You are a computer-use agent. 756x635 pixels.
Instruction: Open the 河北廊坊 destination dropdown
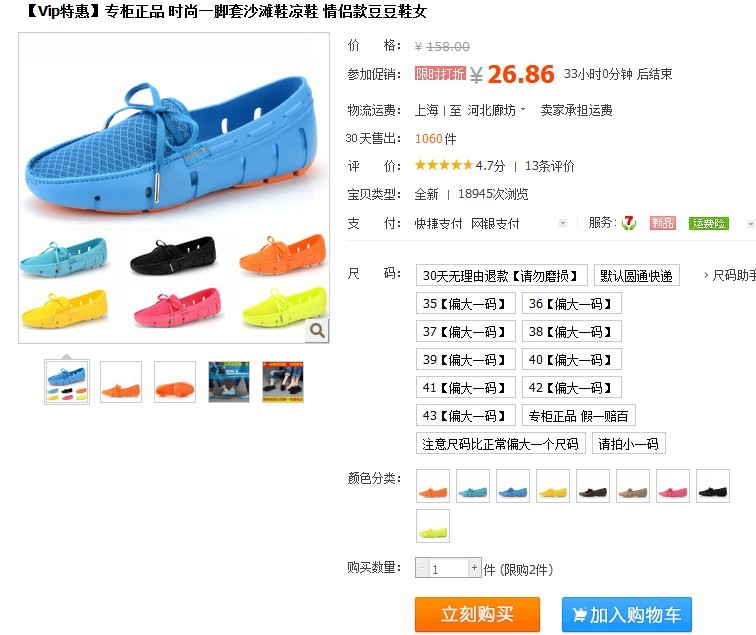tap(496, 110)
